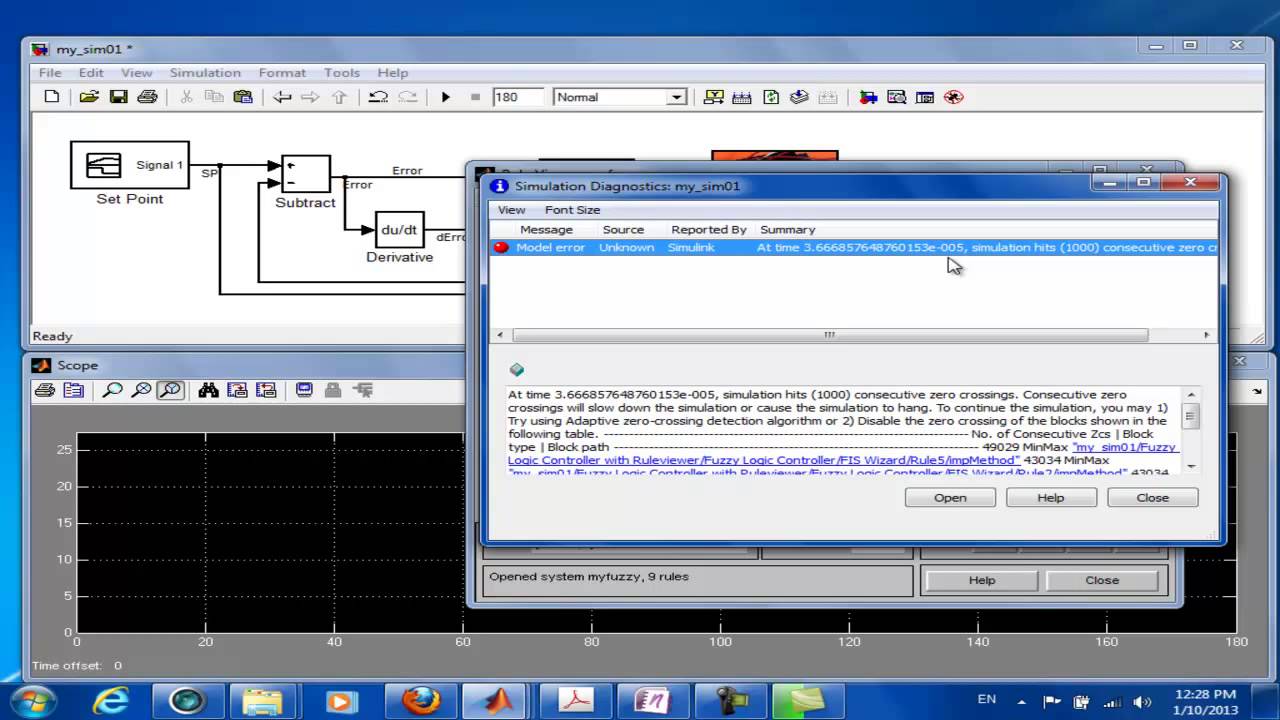Click the Source column header
The width and height of the screenshot is (1280, 720).
[x=623, y=230]
